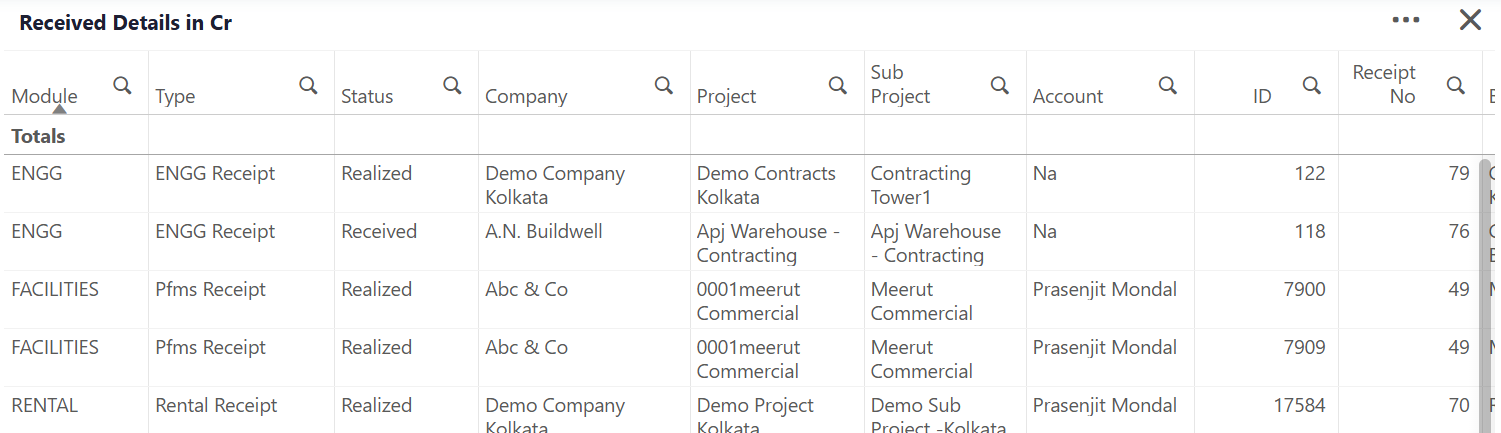Click the vertical scrollbar of table
The image size is (1501, 433).
[1485, 290]
